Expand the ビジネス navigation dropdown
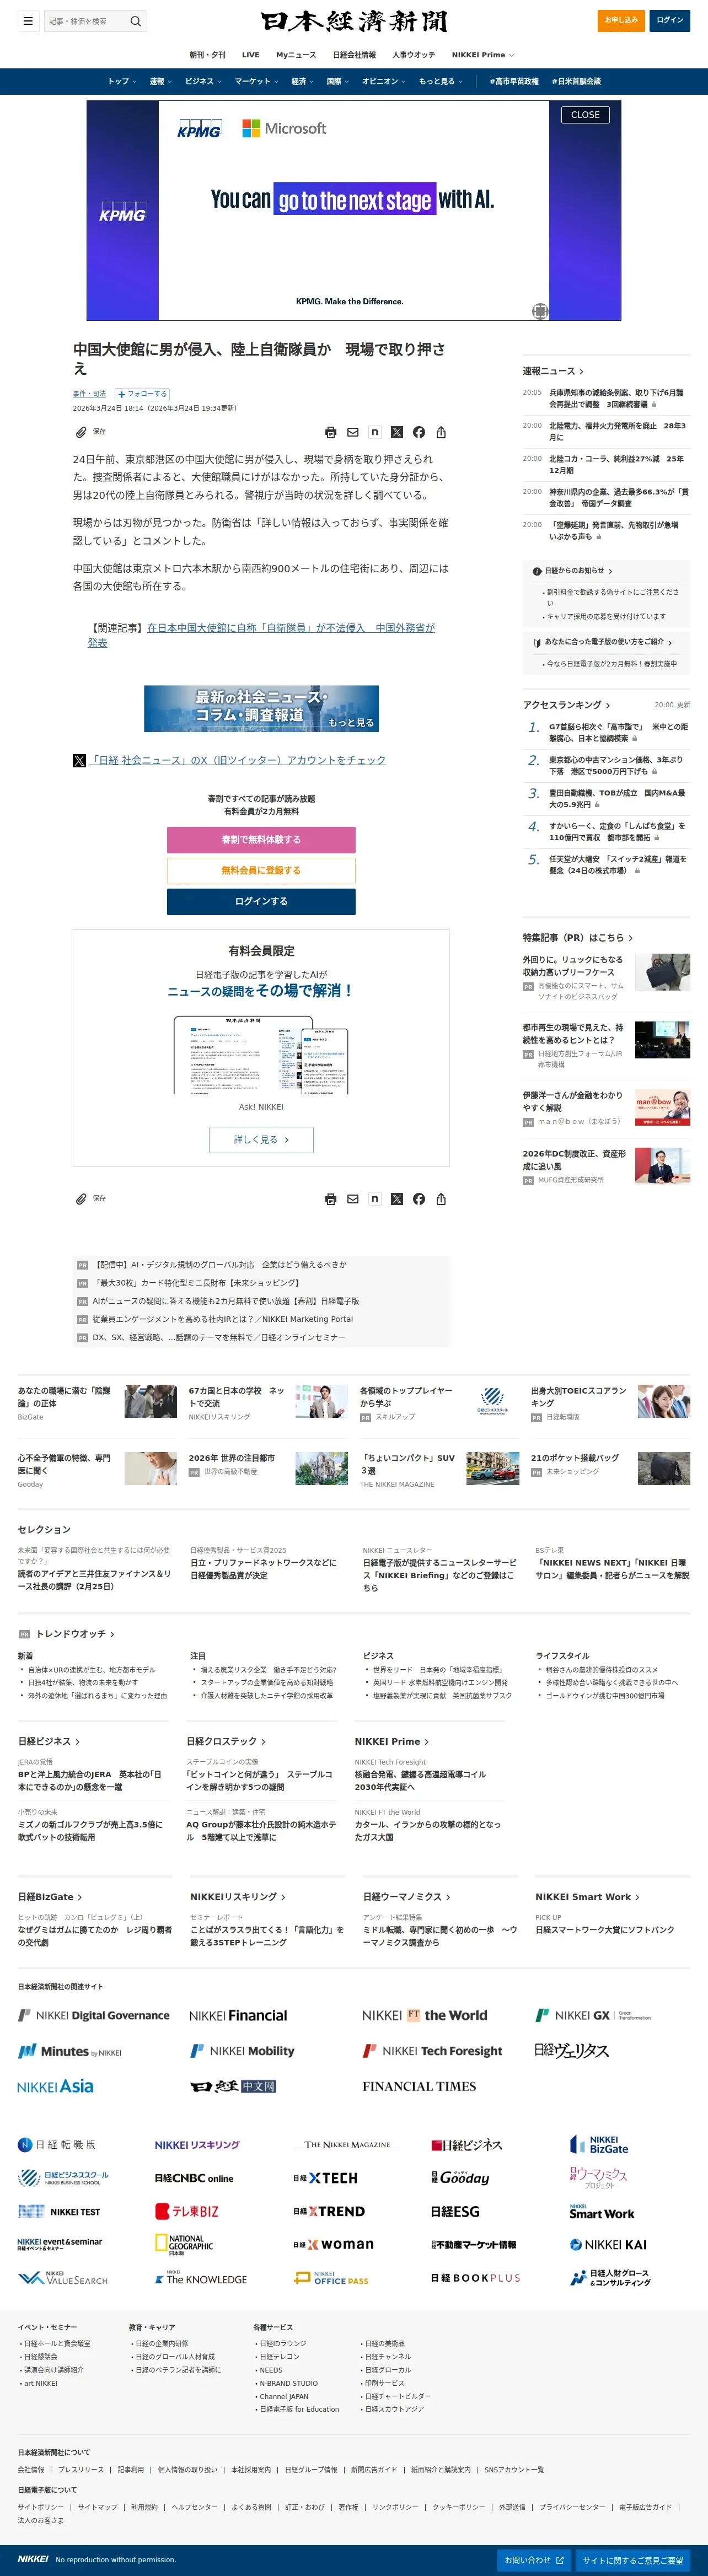 [203, 82]
